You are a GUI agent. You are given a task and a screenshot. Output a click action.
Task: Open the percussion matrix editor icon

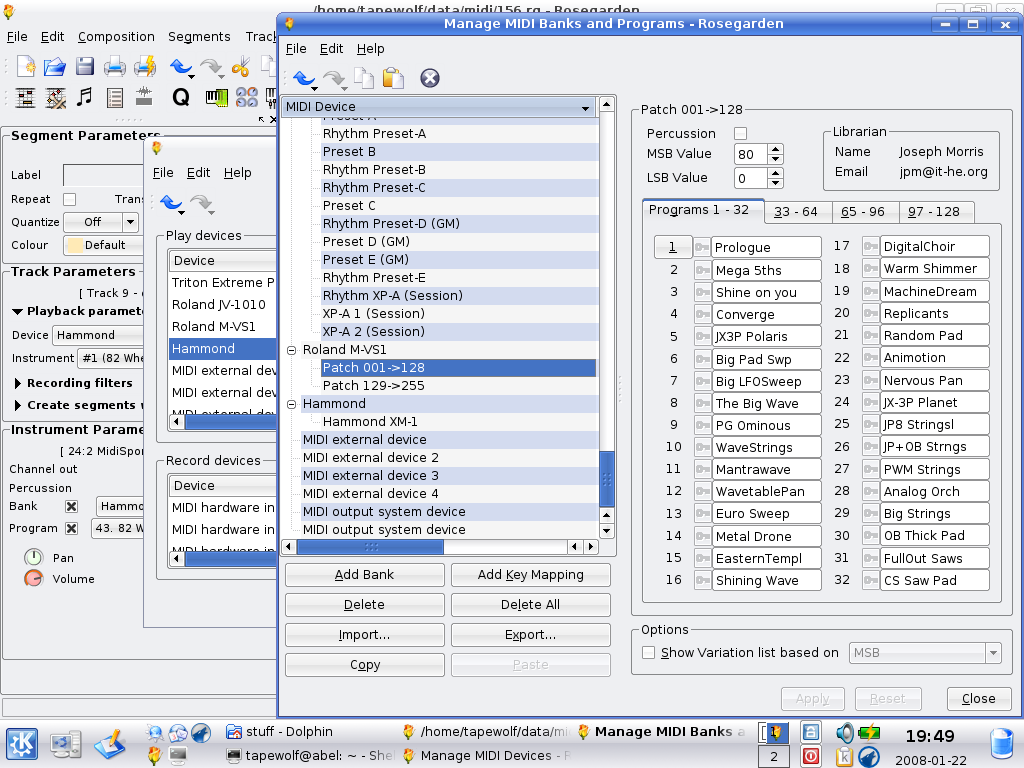click(x=56, y=98)
